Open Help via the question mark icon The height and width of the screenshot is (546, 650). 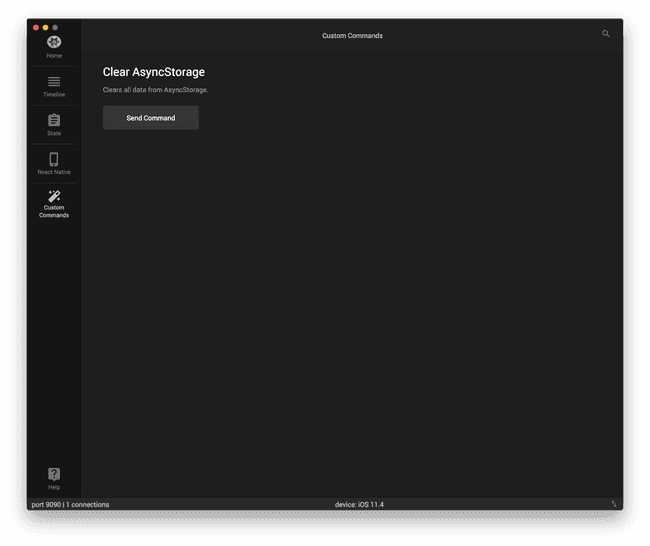coord(54,474)
